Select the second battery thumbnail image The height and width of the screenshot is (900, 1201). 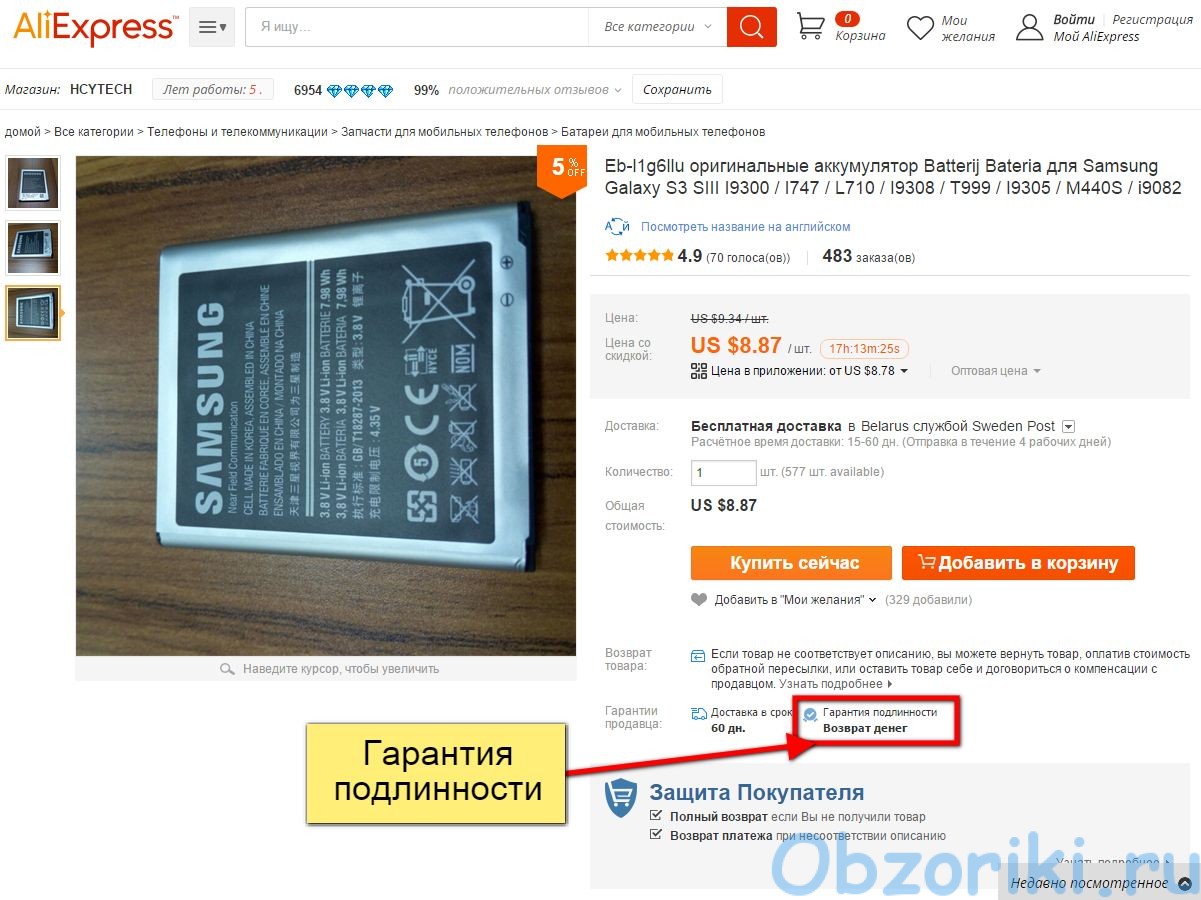point(33,248)
